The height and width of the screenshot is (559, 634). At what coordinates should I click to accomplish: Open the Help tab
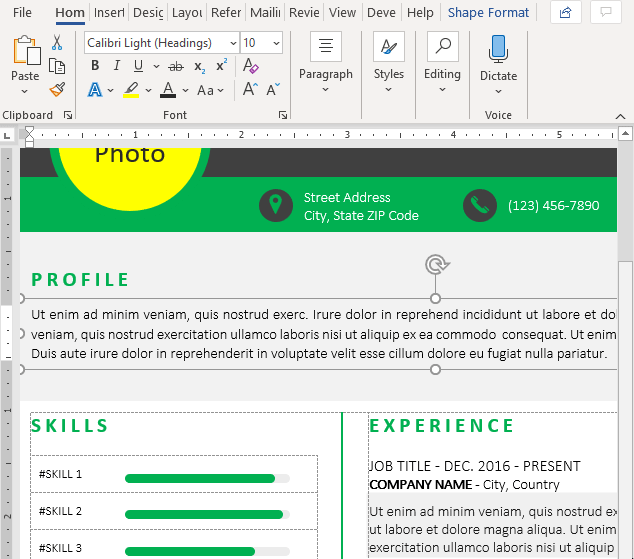tap(420, 13)
